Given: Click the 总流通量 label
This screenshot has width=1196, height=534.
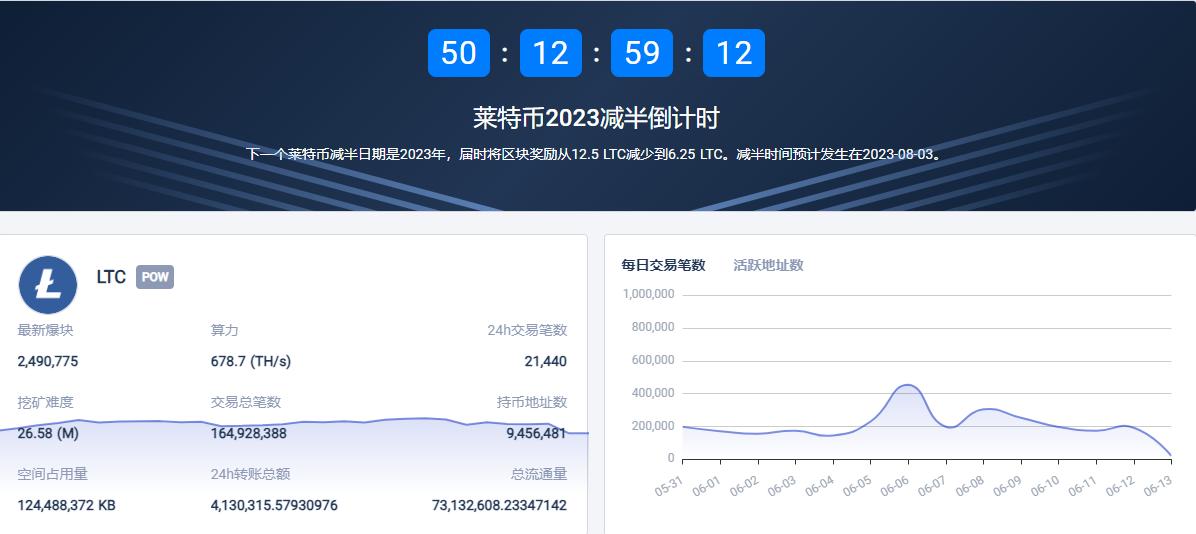Looking at the screenshot, I should 539,474.
